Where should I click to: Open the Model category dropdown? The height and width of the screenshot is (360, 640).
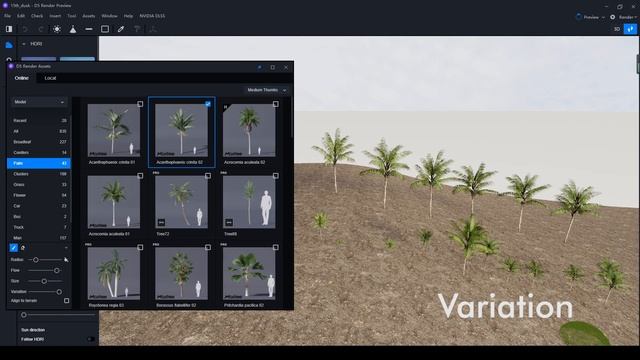(39, 102)
